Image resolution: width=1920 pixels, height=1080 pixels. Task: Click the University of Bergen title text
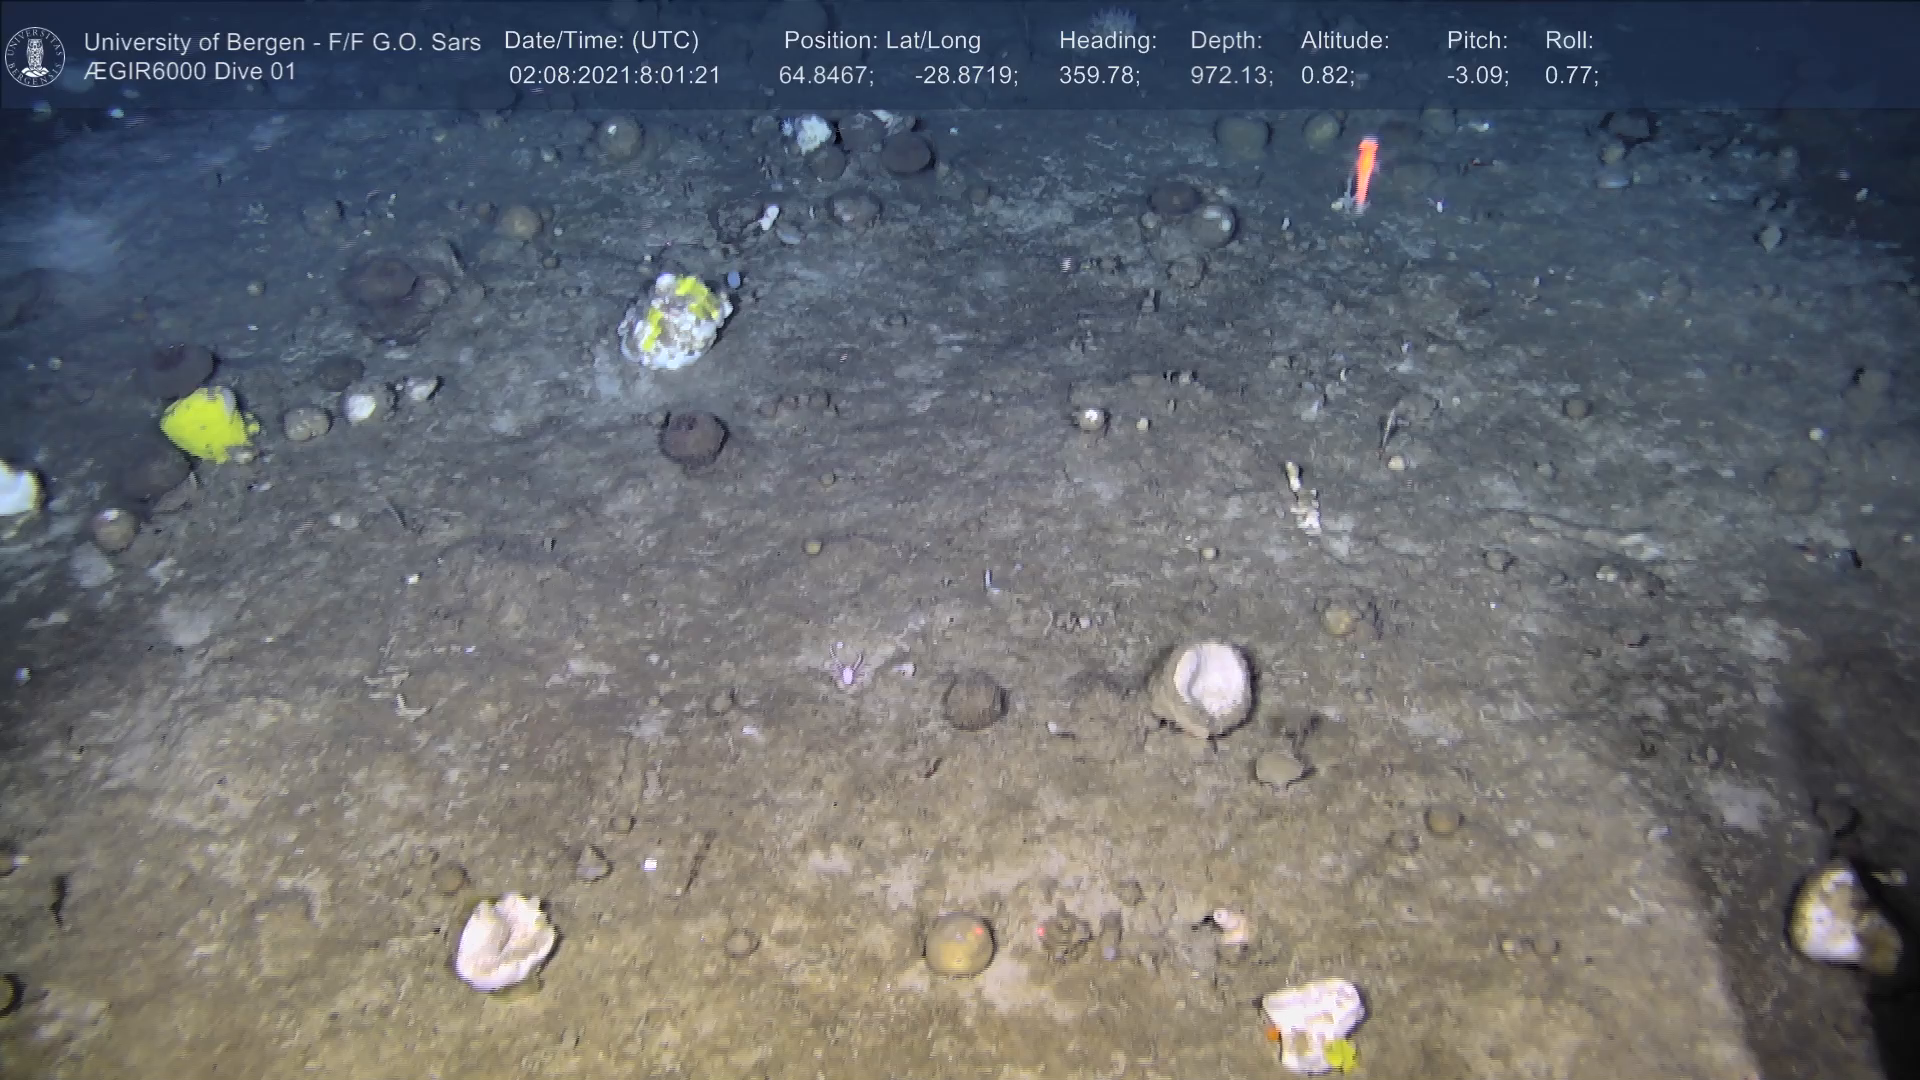tap(282, 42)
